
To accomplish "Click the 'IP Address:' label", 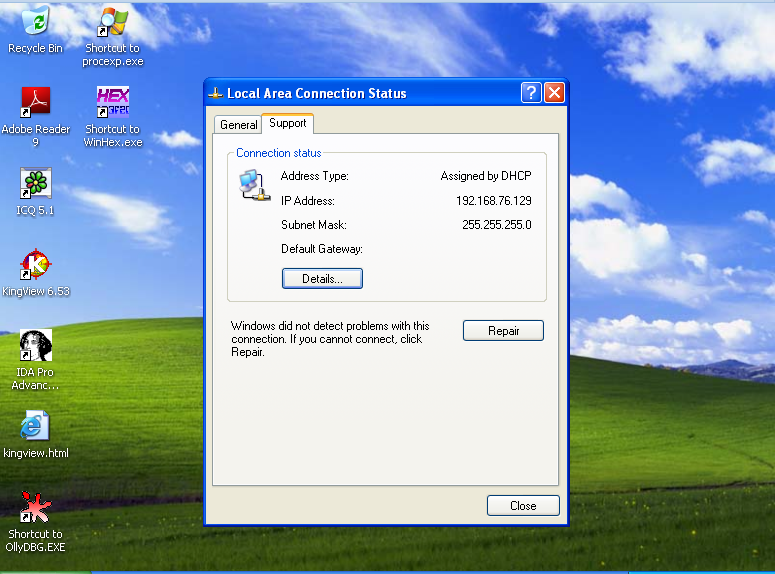I will click(x=307, y=201).
